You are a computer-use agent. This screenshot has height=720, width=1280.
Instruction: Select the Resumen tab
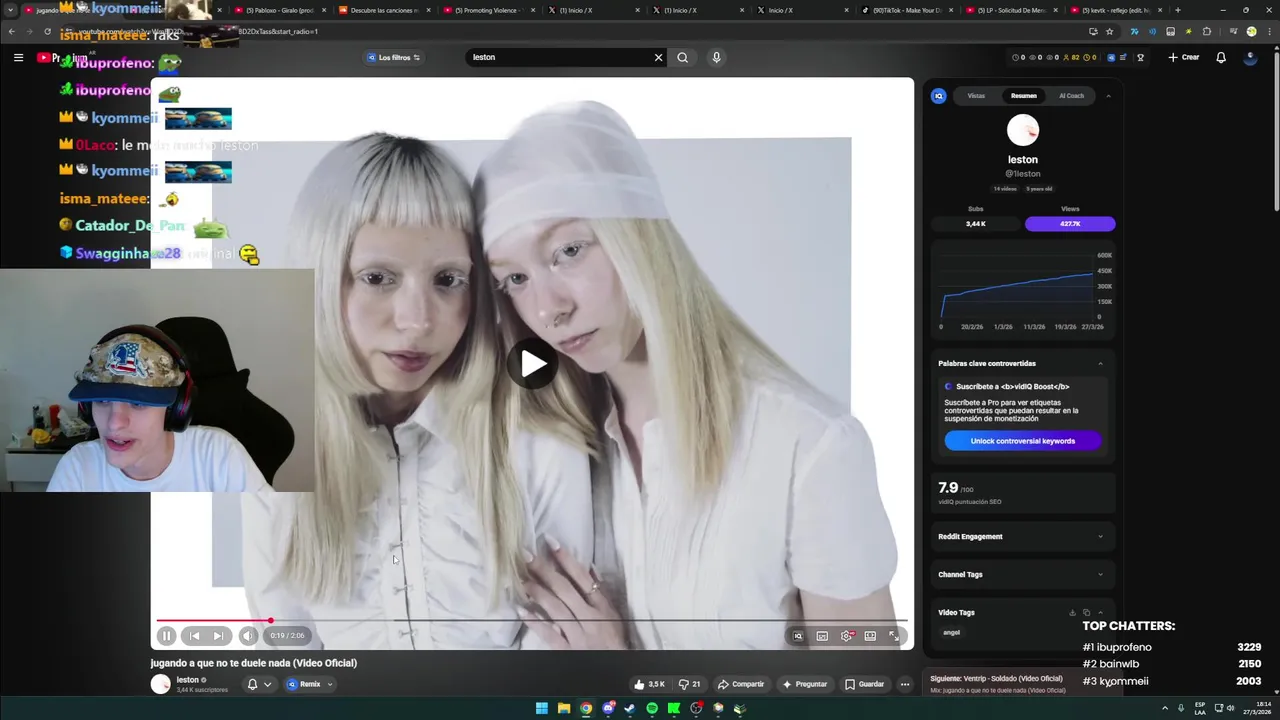point(1023,96)
